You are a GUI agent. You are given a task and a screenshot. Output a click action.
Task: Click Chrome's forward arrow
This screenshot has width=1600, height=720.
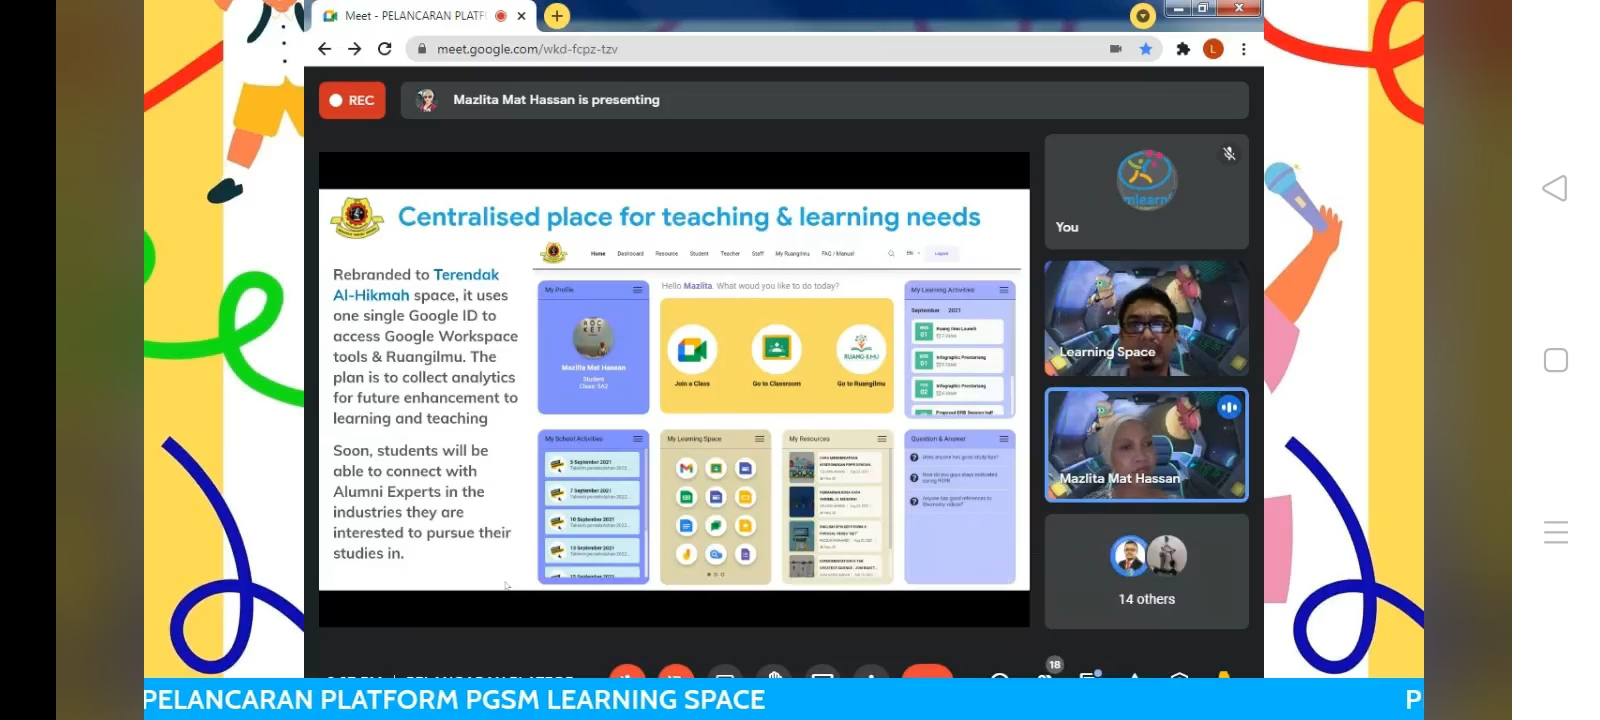354,49
